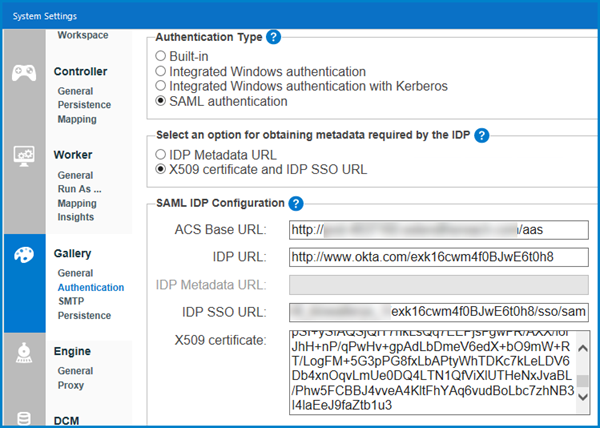Open the Engine train icon
The image size is (600, 428).
point(24,353)
